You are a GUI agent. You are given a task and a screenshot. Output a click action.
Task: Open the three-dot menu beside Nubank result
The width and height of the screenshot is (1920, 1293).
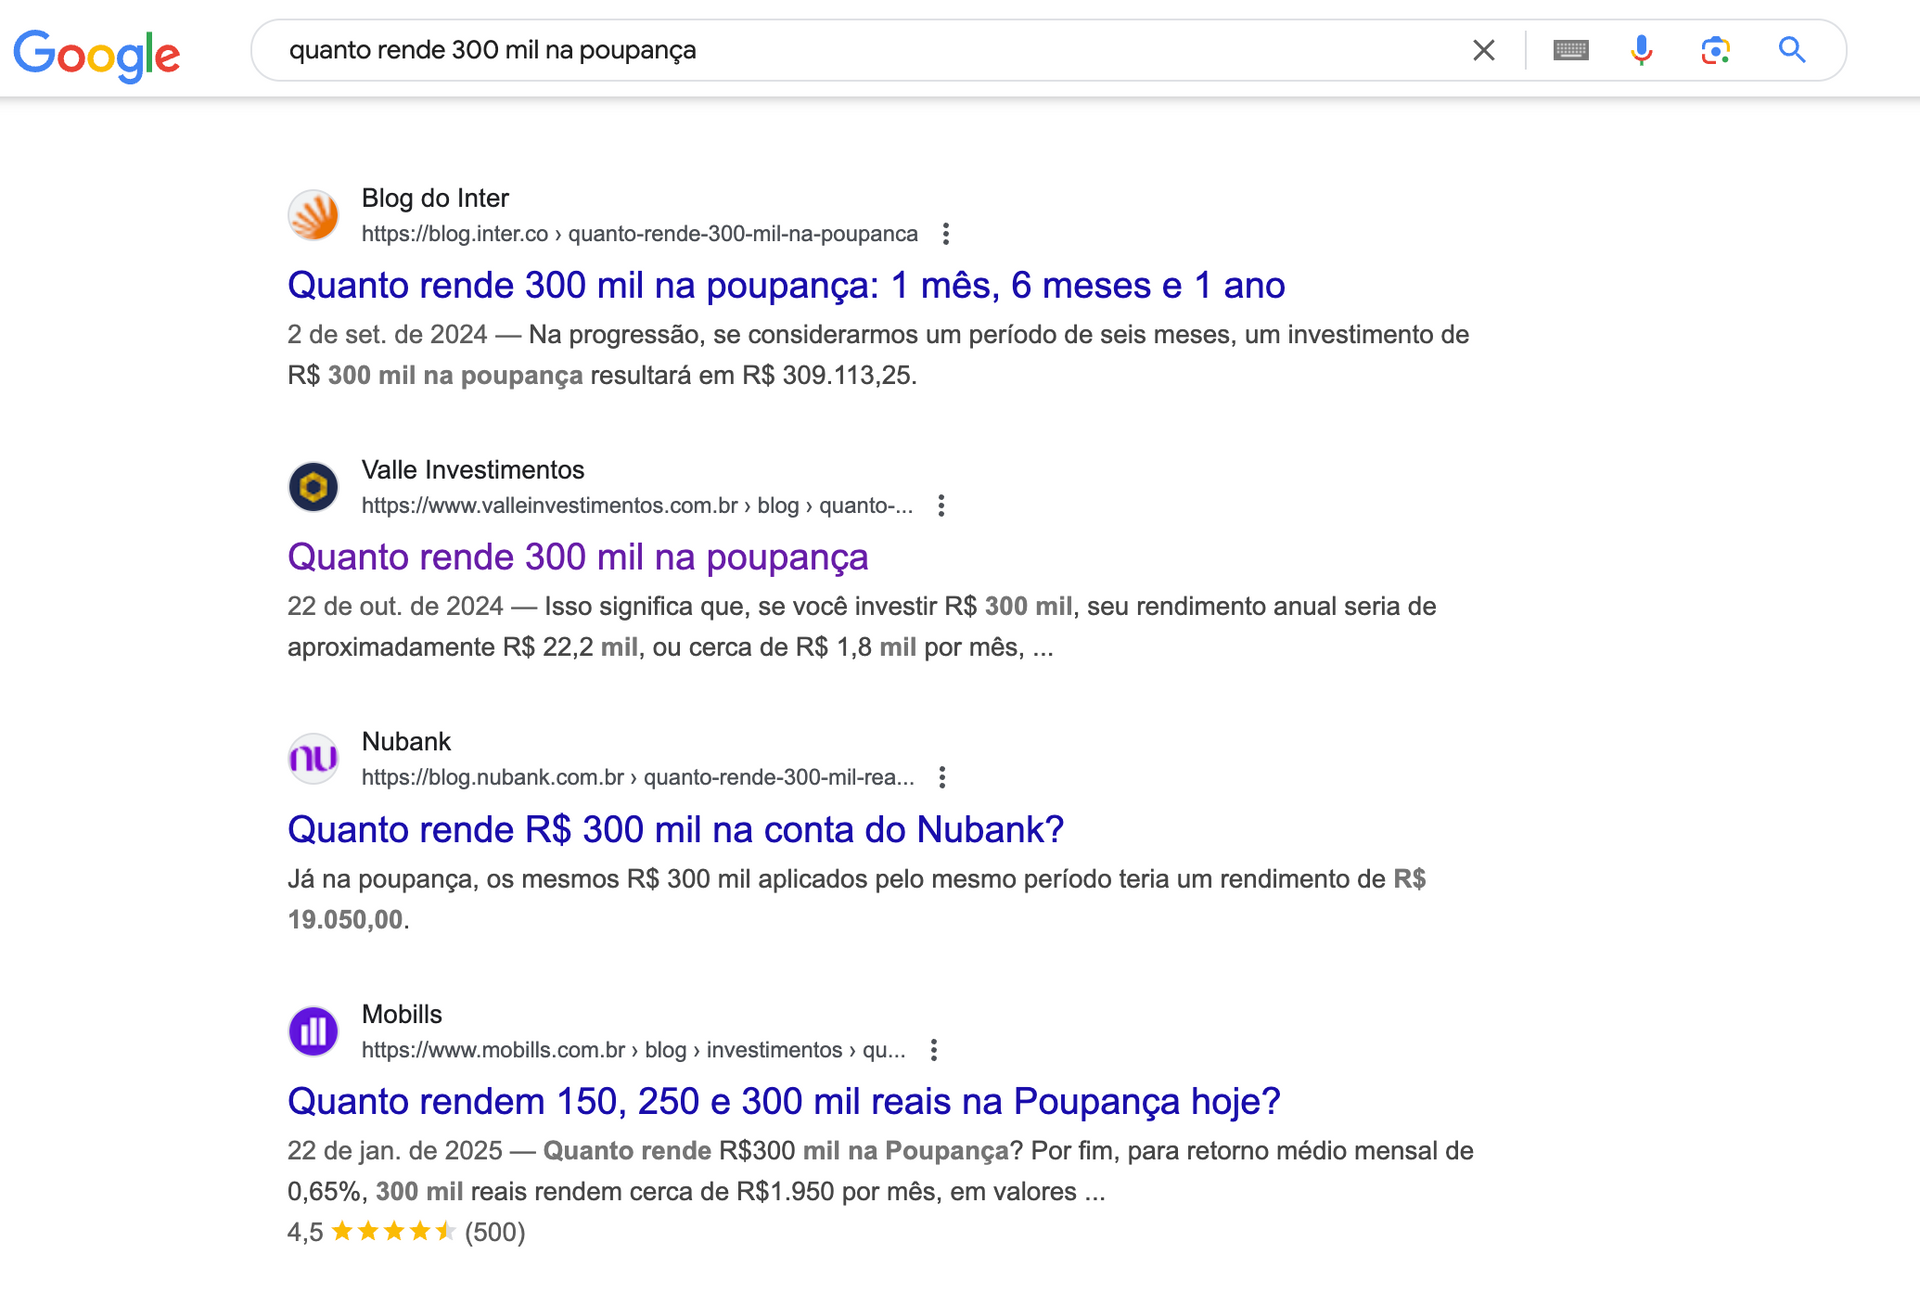click(940, 777)
